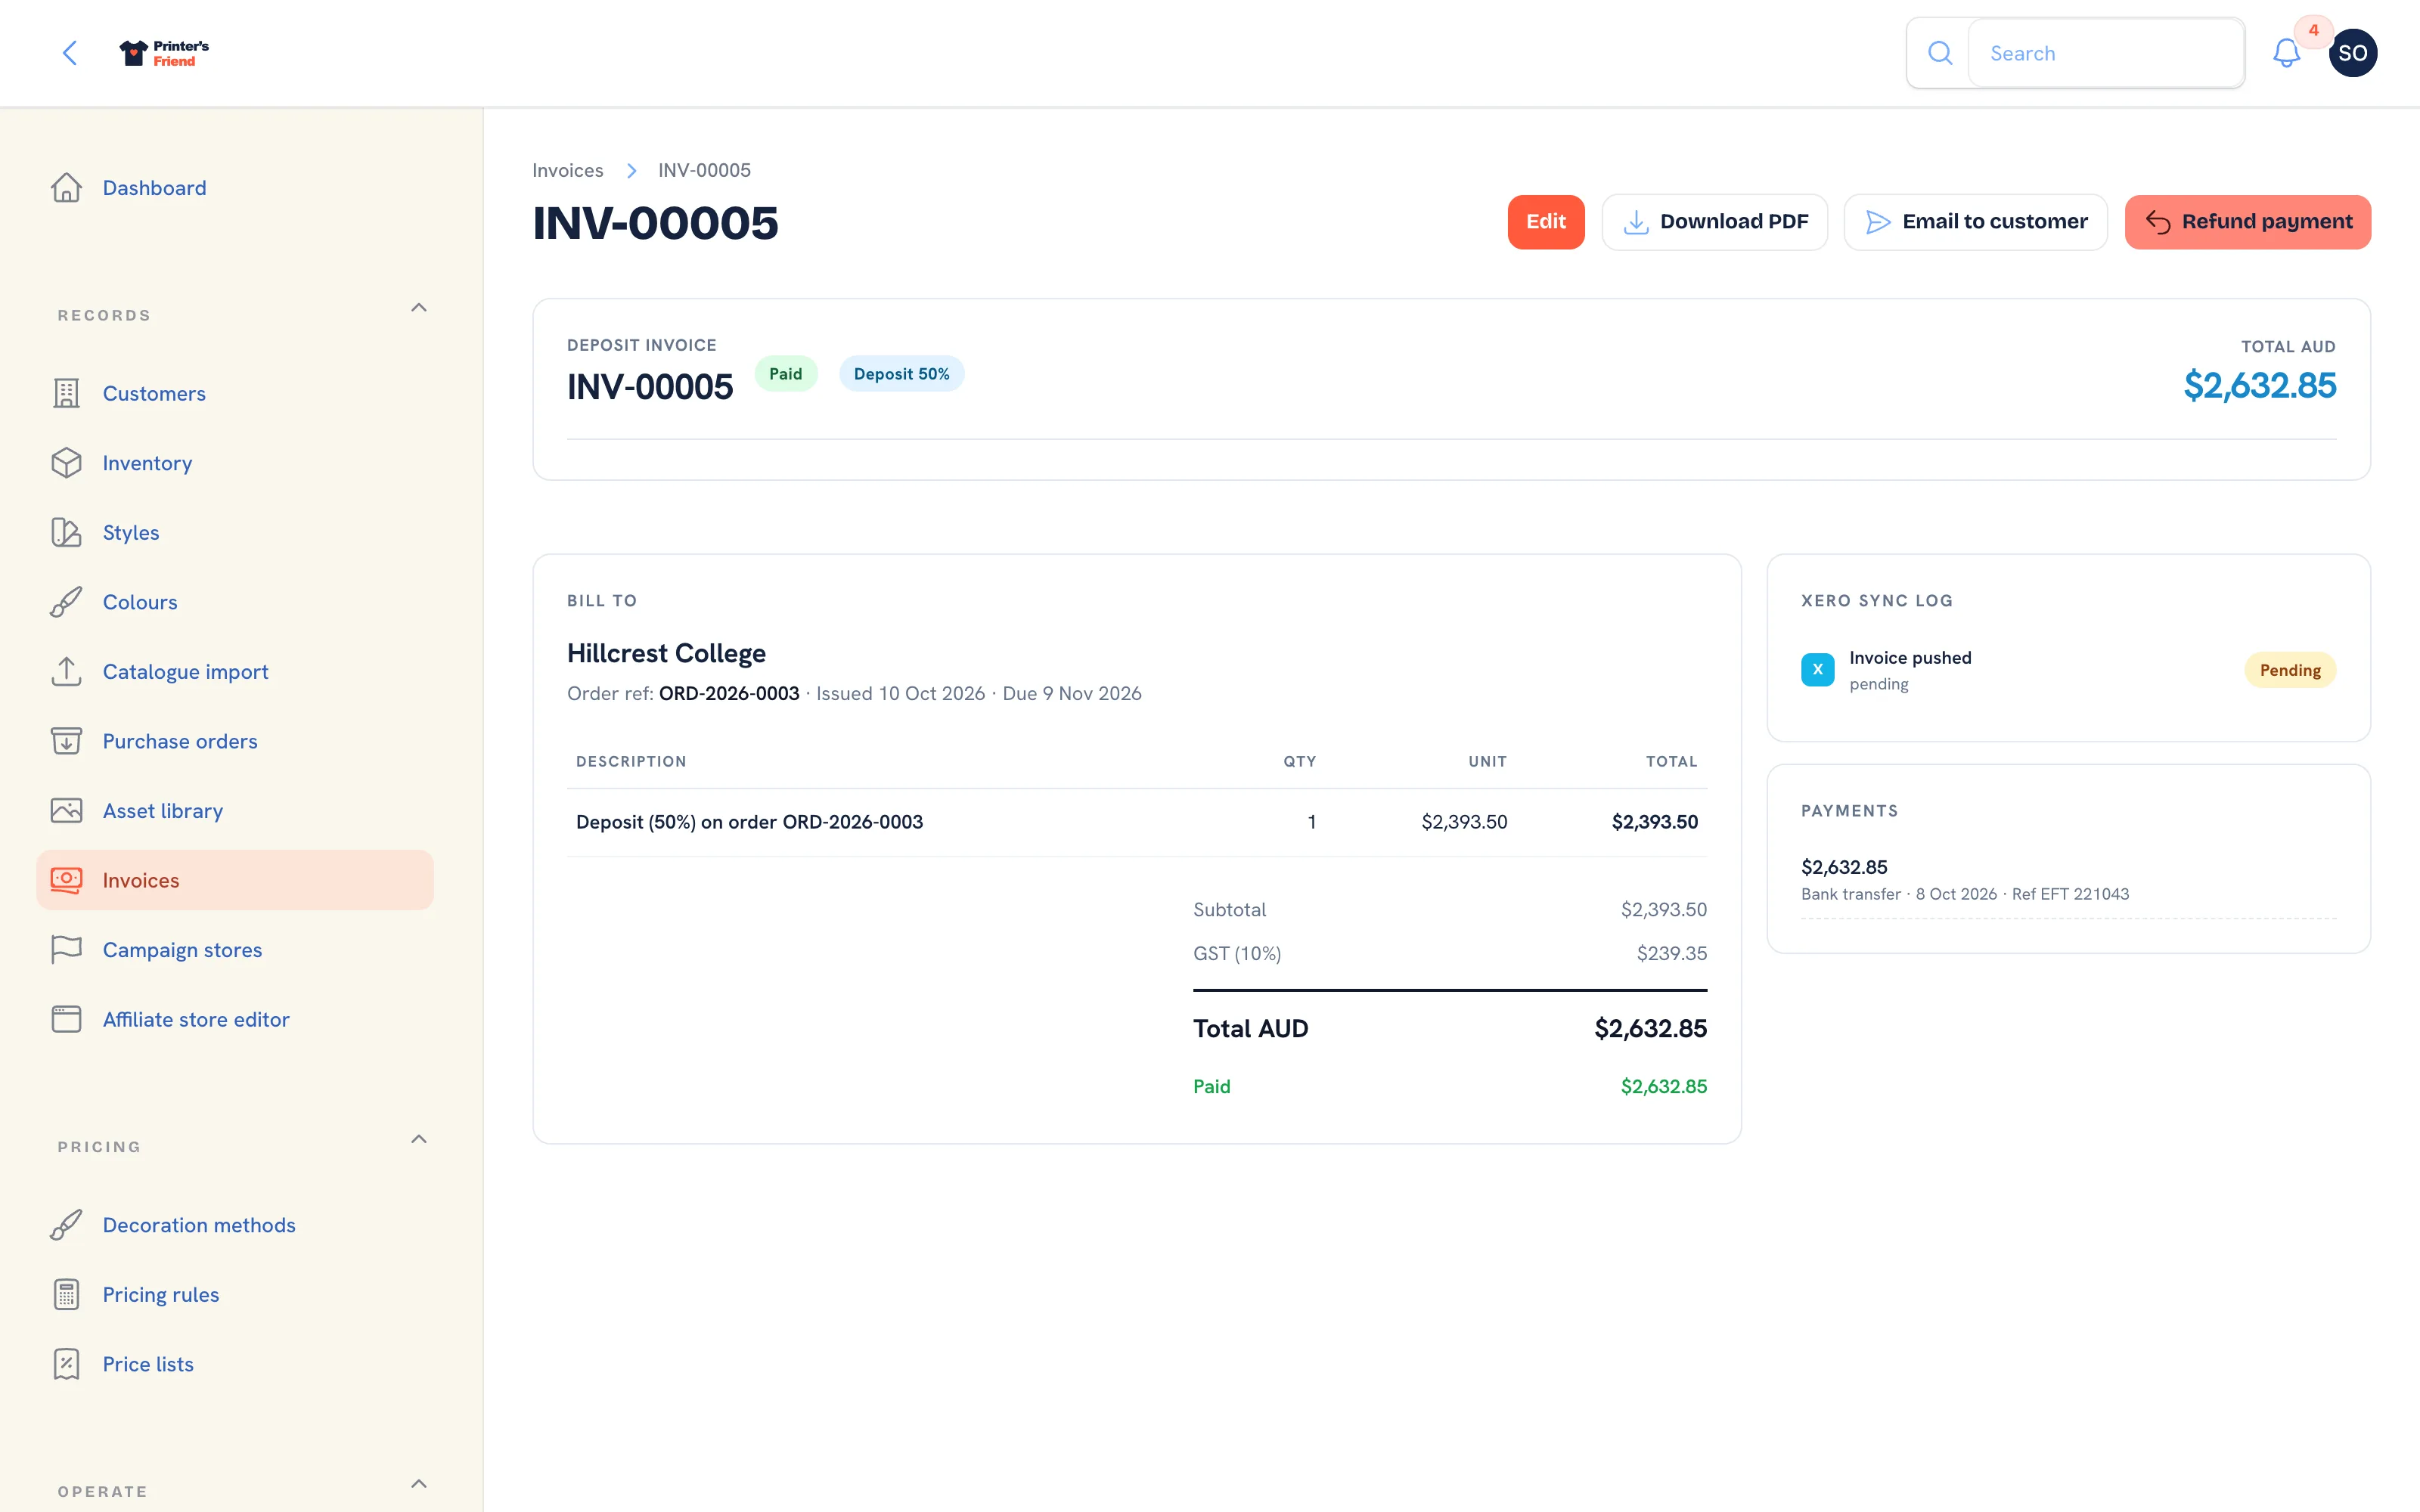The height and width of the screenshot is (1512, 2420).
Task: Click the Inventory box icon
Action: click(66, 463)
